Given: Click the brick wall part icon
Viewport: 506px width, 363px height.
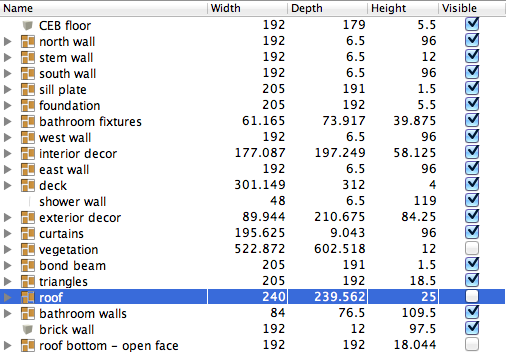Looking at the screenshot, I should coord(28,330).
